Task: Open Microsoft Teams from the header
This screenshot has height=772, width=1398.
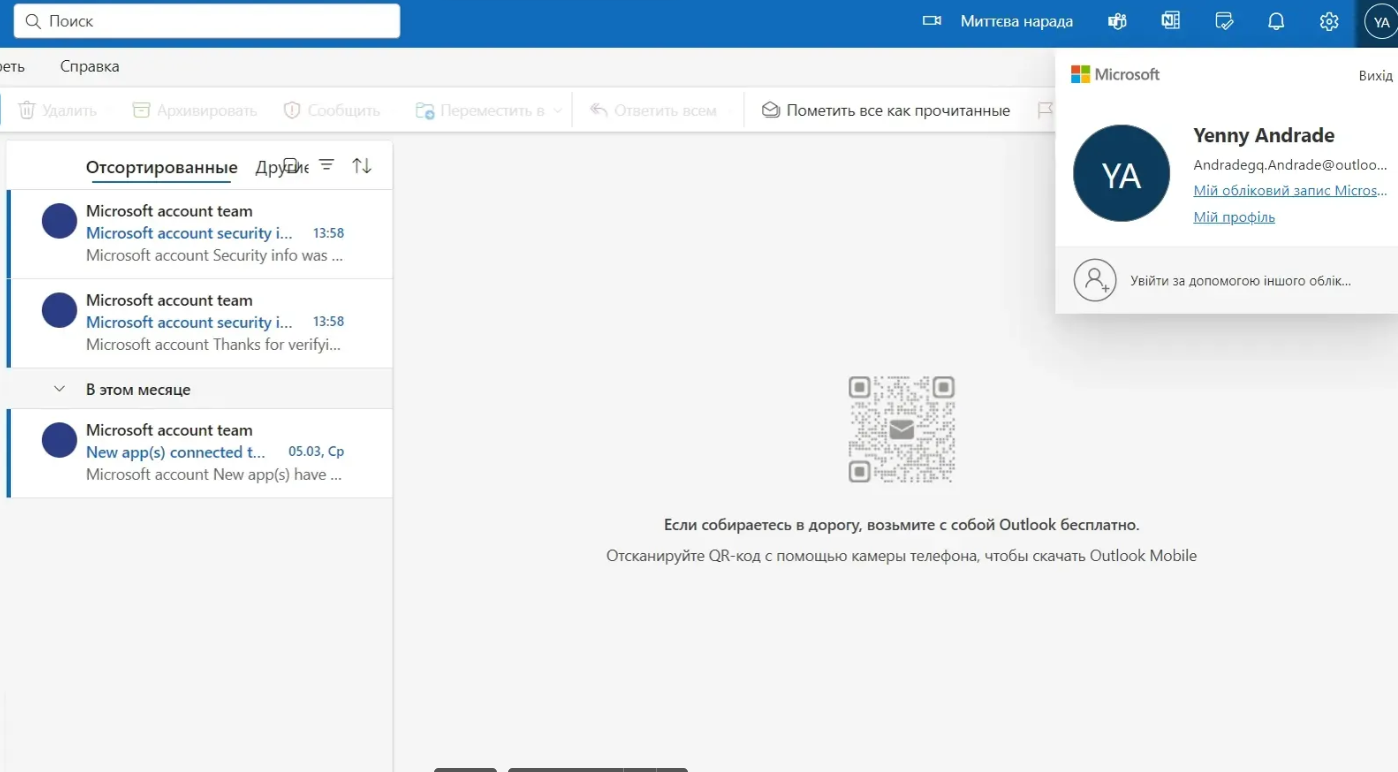Action: [x=1118, y=21]
